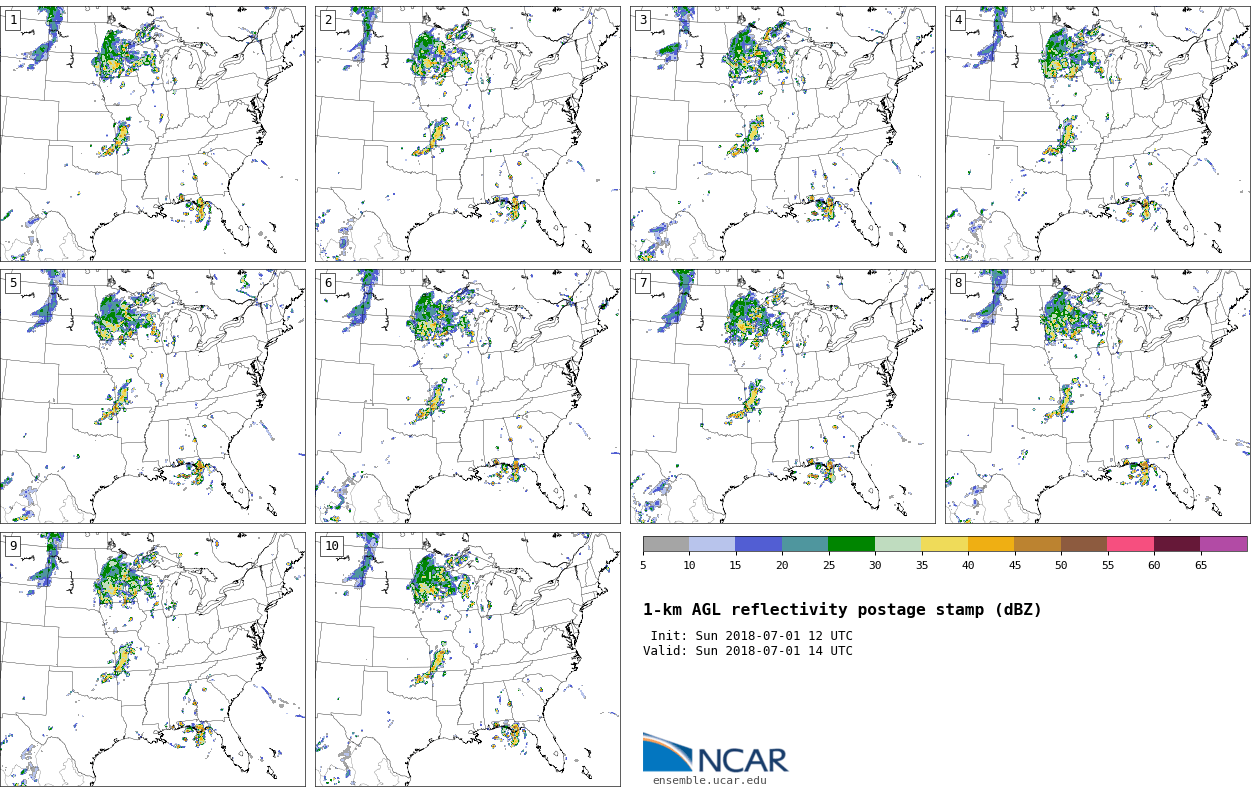
Task: Open the ensemble.ucar.edu link
Action: 709,780
